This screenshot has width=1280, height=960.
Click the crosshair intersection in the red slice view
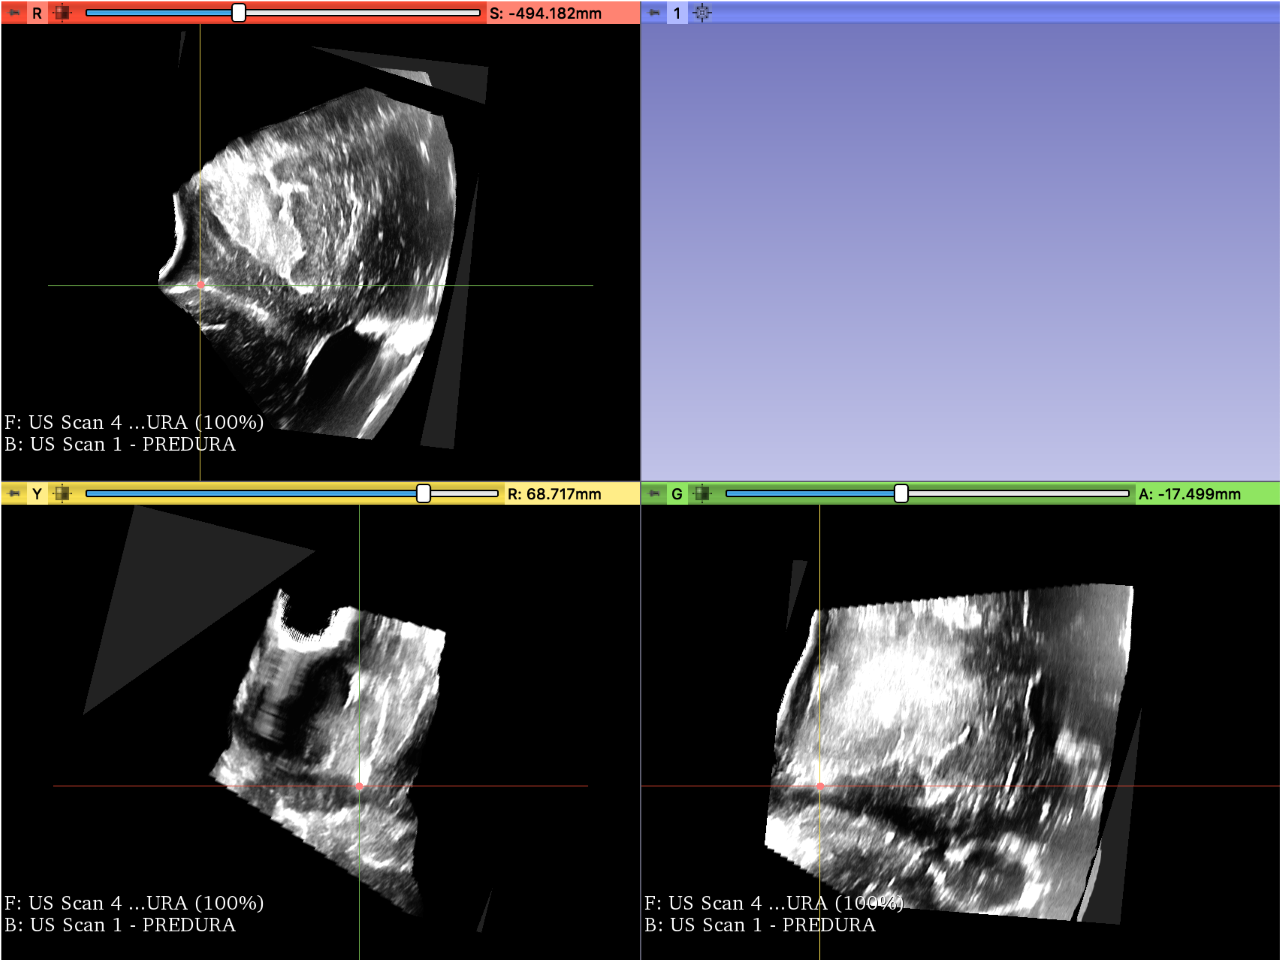(202, 284)
